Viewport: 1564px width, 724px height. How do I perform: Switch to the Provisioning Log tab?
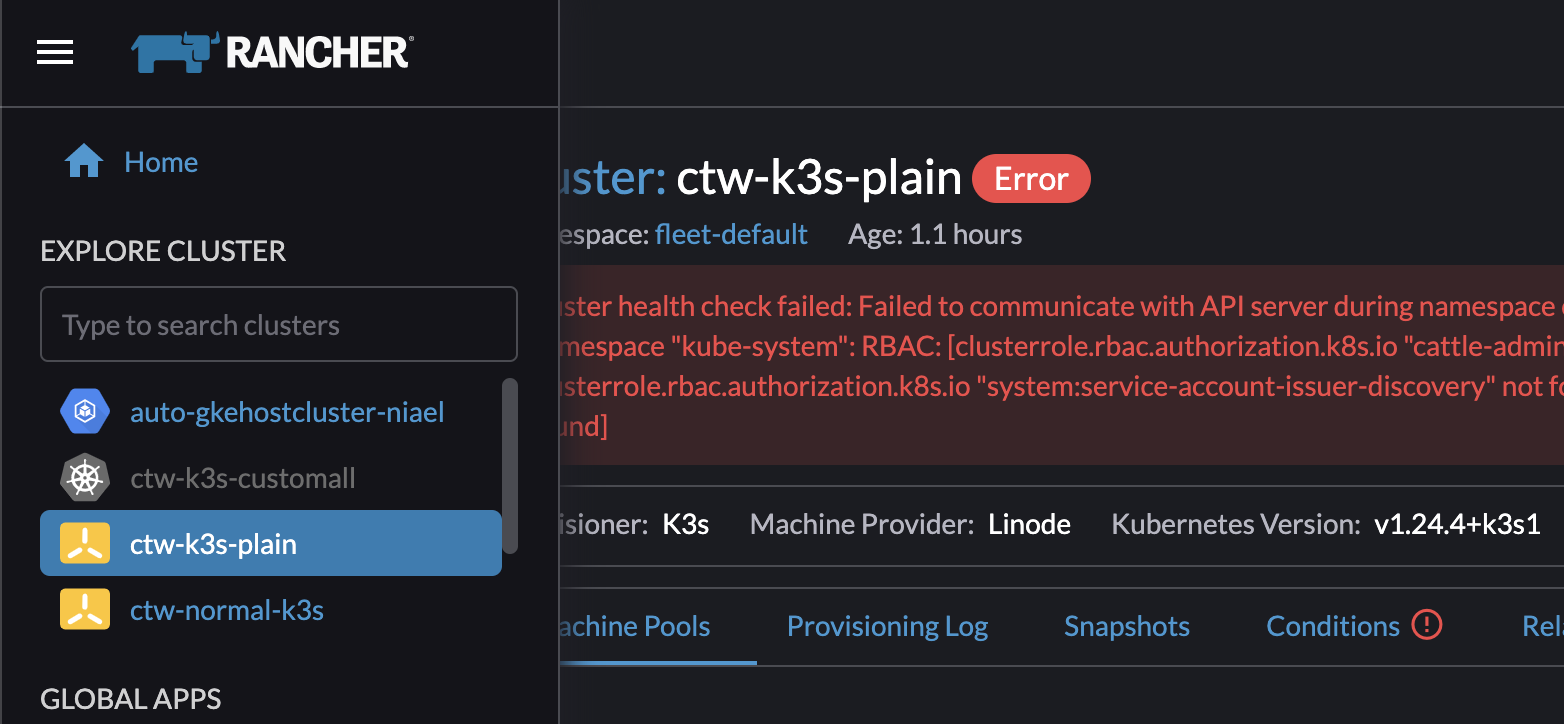tap(887, 625)
